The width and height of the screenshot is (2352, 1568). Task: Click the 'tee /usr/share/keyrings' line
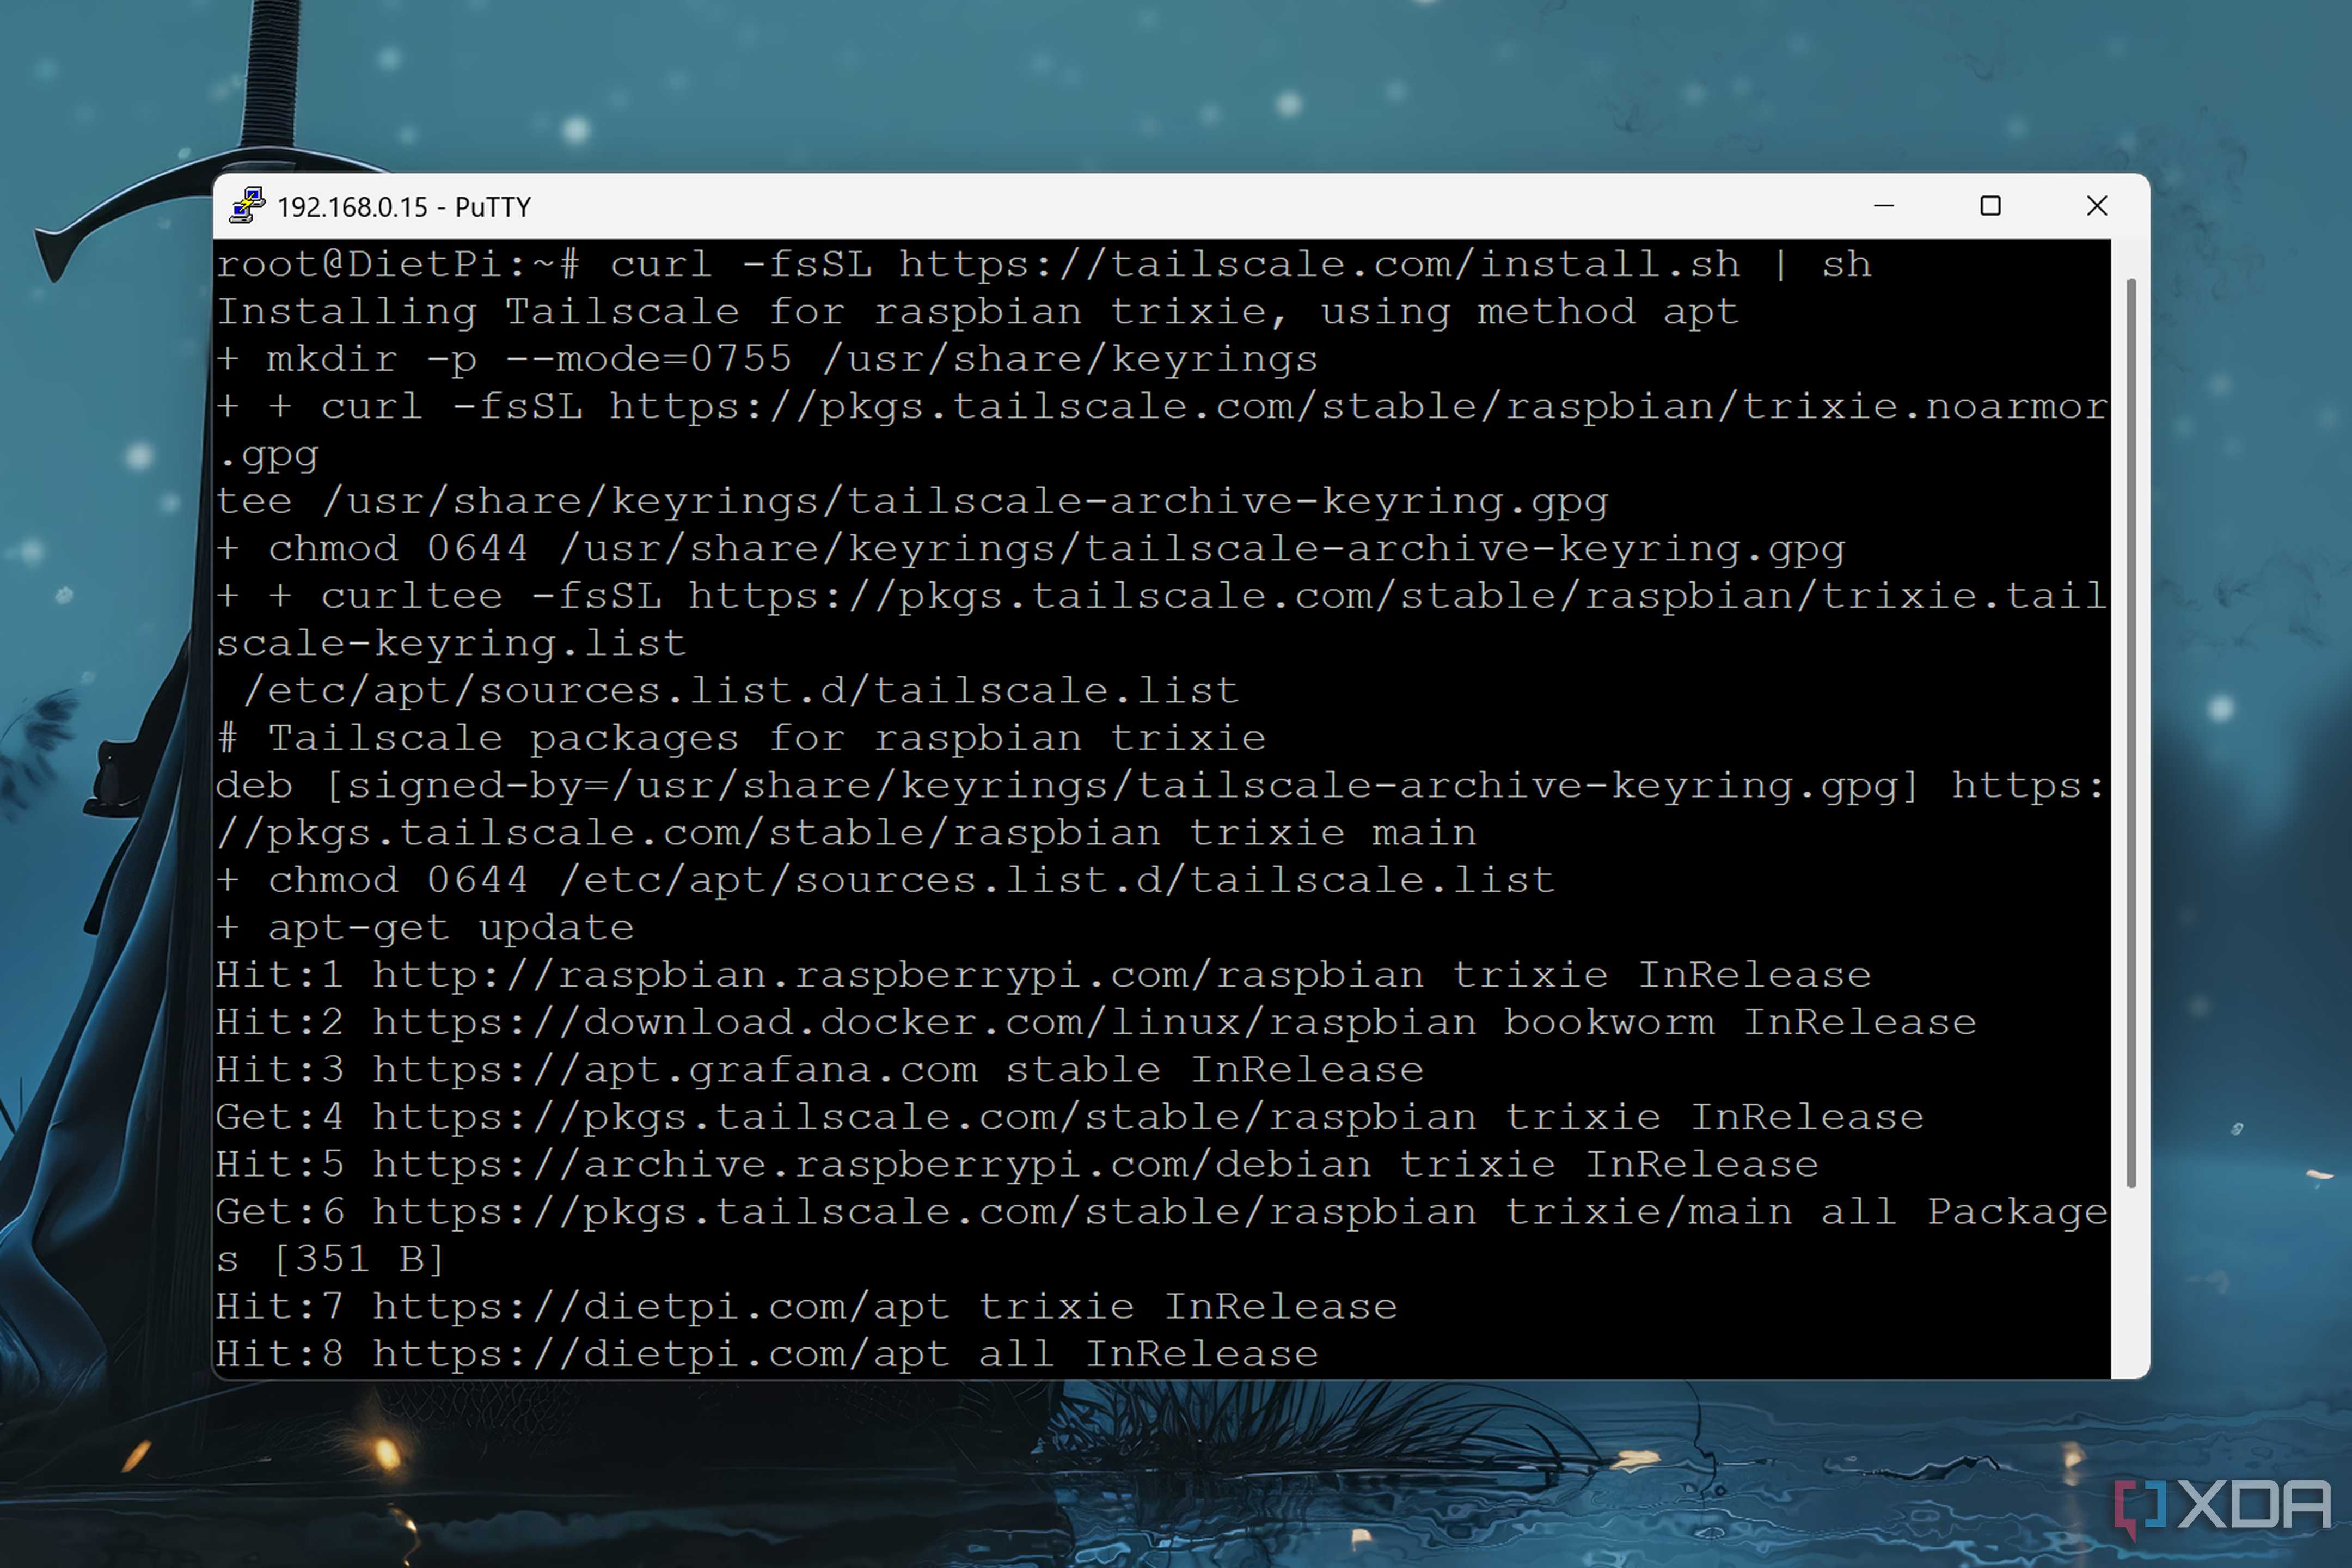pyautogui.click(x=912, y=502)
